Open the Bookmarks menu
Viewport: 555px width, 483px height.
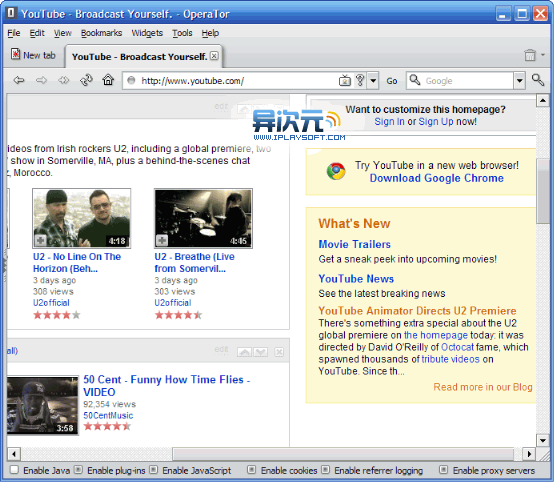click(101, 33)
